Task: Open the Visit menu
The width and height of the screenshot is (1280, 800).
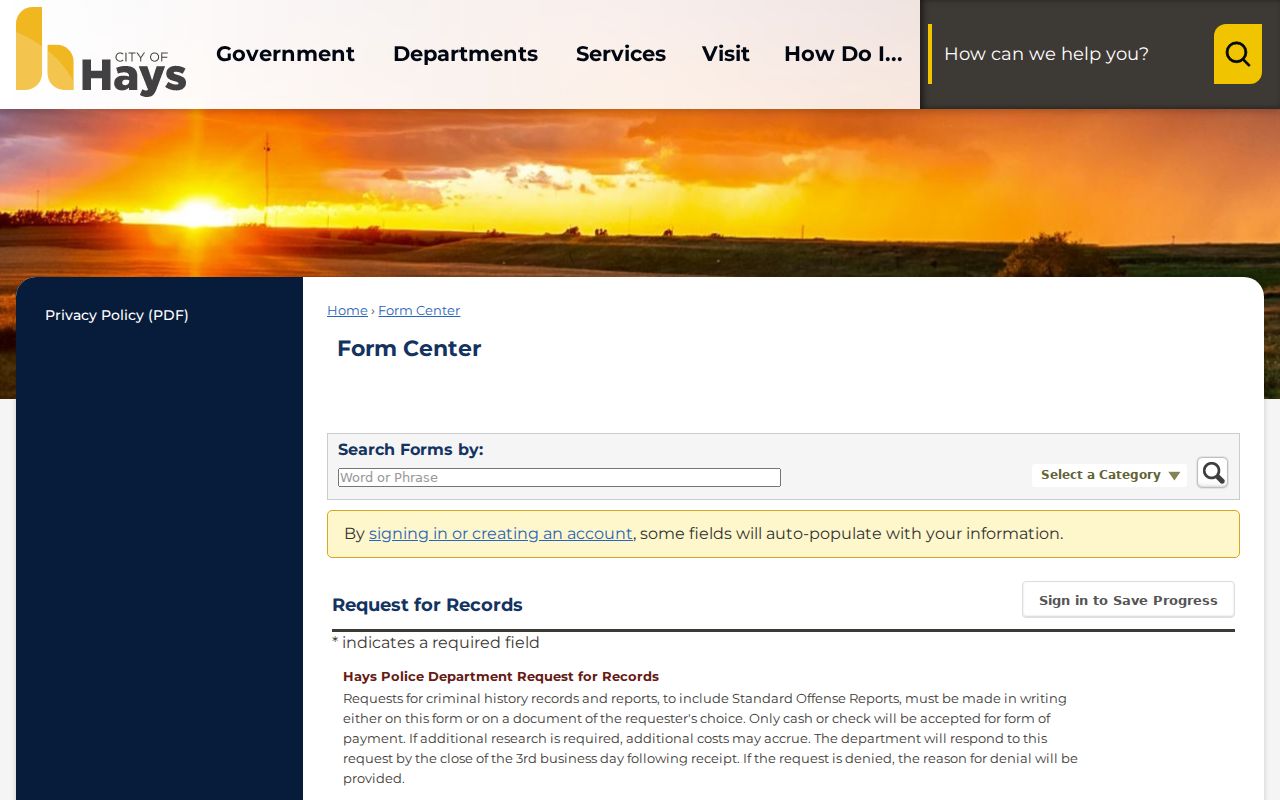Action: [725, 54]
